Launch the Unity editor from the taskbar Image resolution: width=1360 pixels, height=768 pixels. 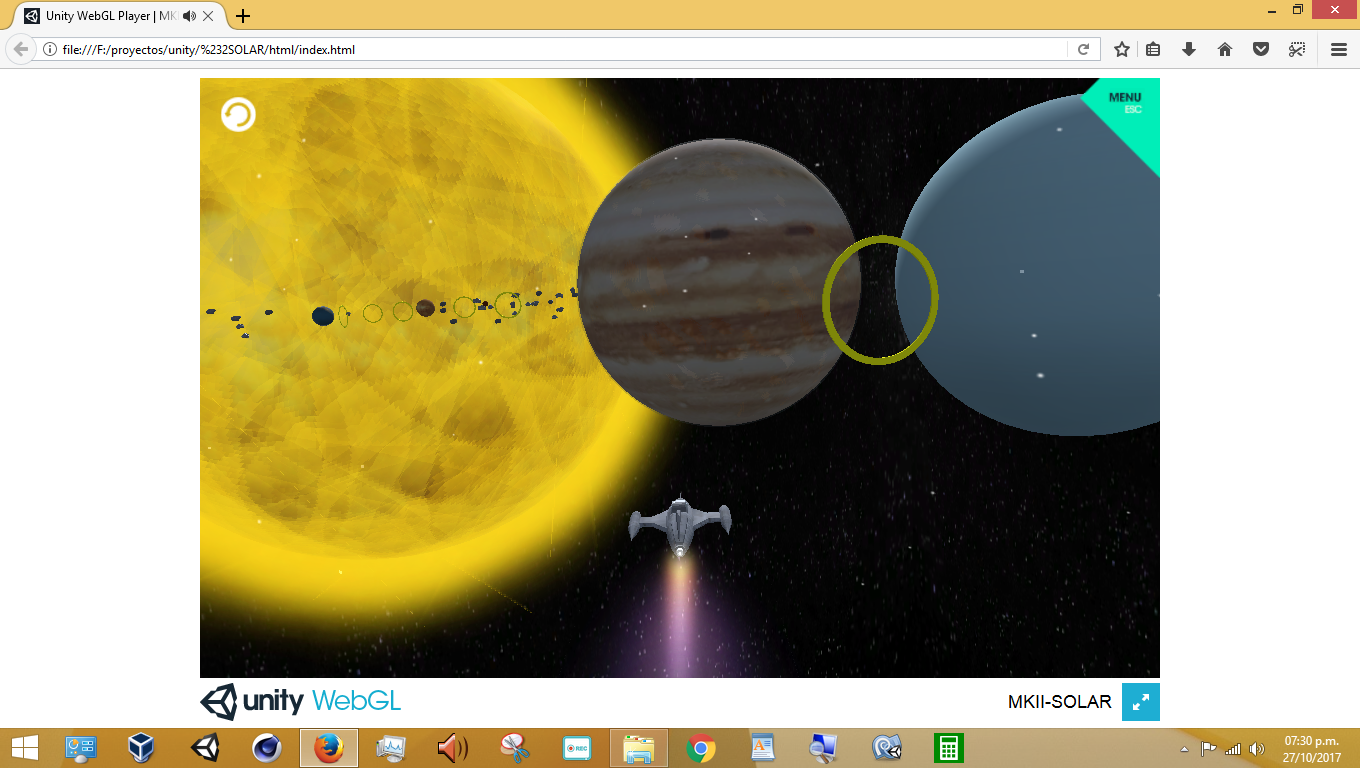point(203,747)
